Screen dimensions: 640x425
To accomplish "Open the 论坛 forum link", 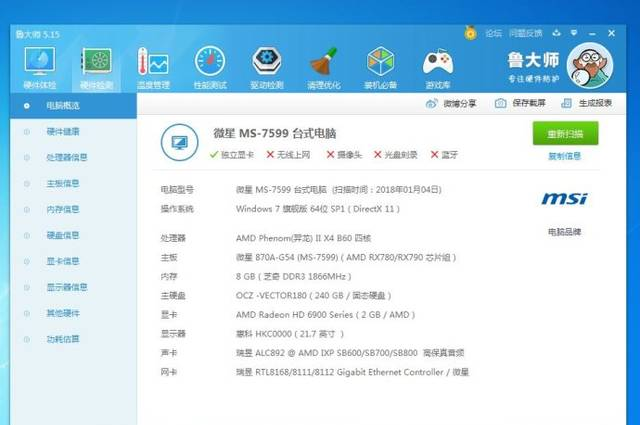I will point(493,33).
